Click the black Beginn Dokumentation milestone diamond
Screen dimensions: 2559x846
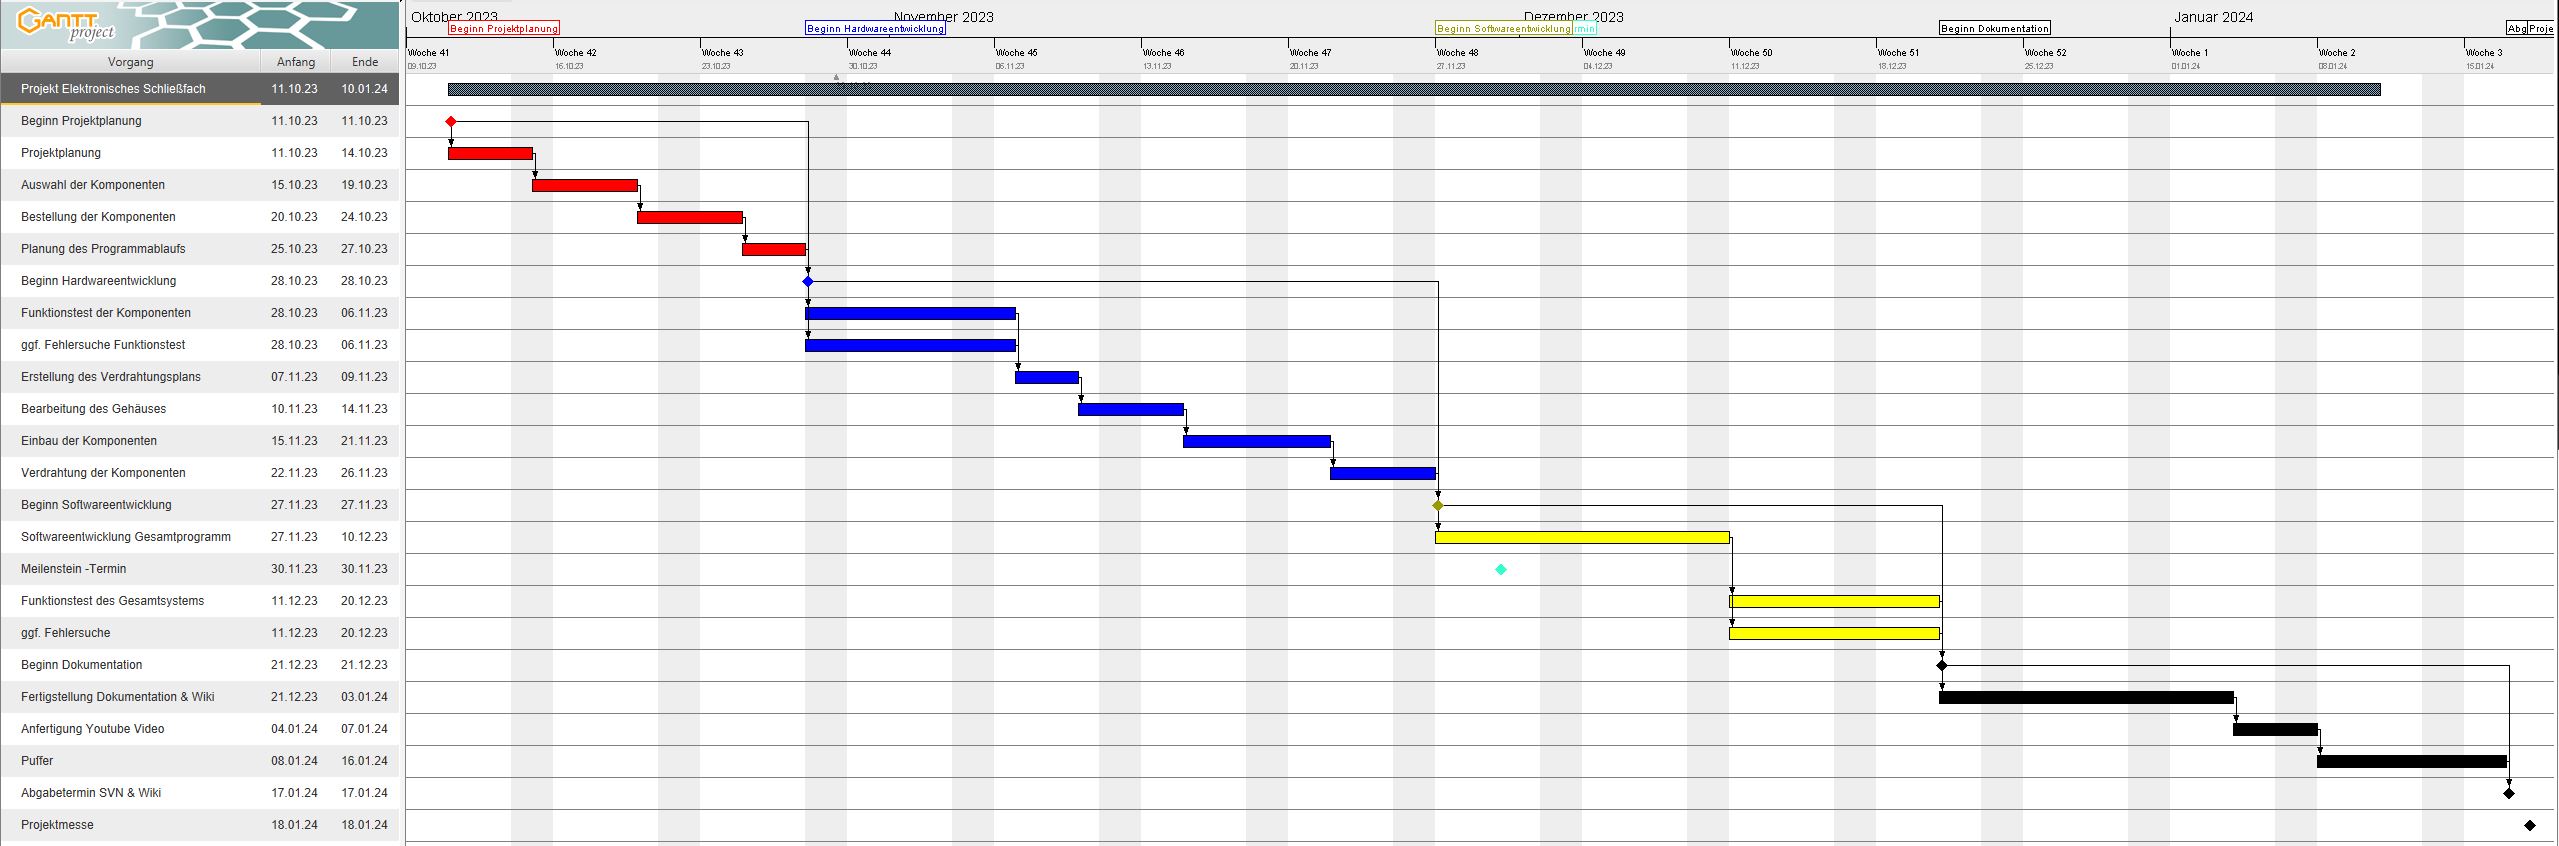coord(1942,665)
